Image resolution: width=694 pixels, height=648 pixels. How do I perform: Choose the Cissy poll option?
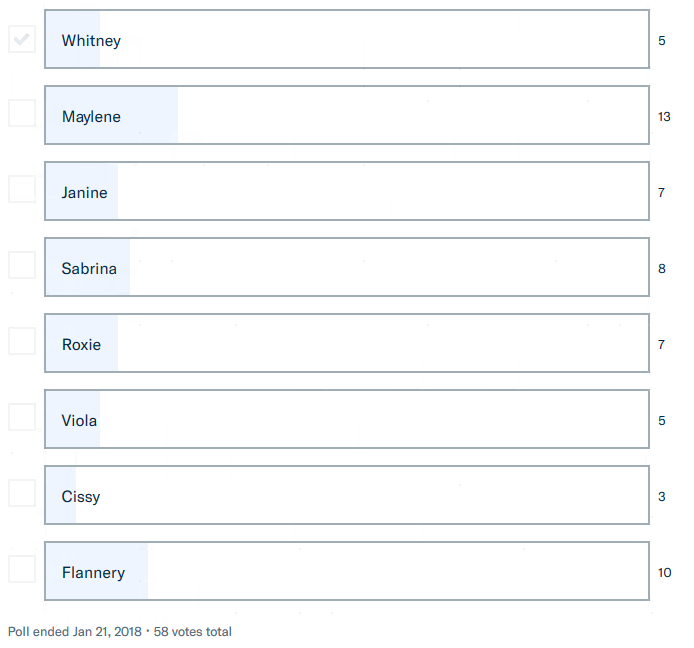tap(346, 496)
